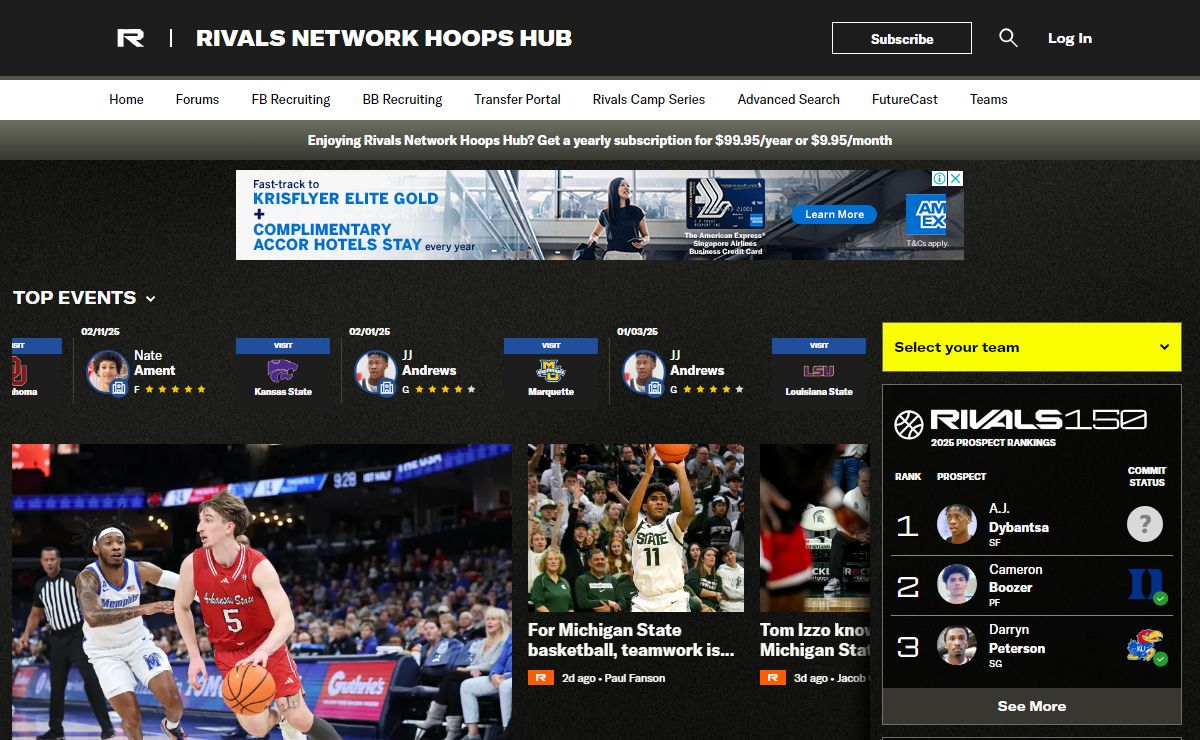Screen dimensions: 1200x740
Task: Click the Kansas State label text
Action: pyautogui.click(x=283, y=392)
